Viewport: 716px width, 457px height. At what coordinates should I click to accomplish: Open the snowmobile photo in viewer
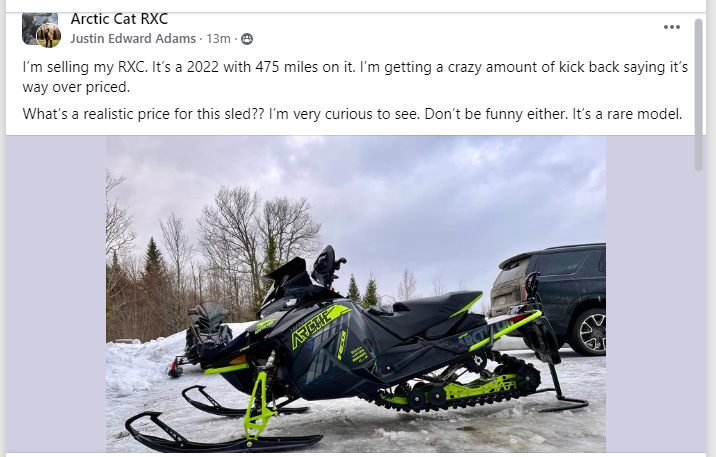[356, 294]
